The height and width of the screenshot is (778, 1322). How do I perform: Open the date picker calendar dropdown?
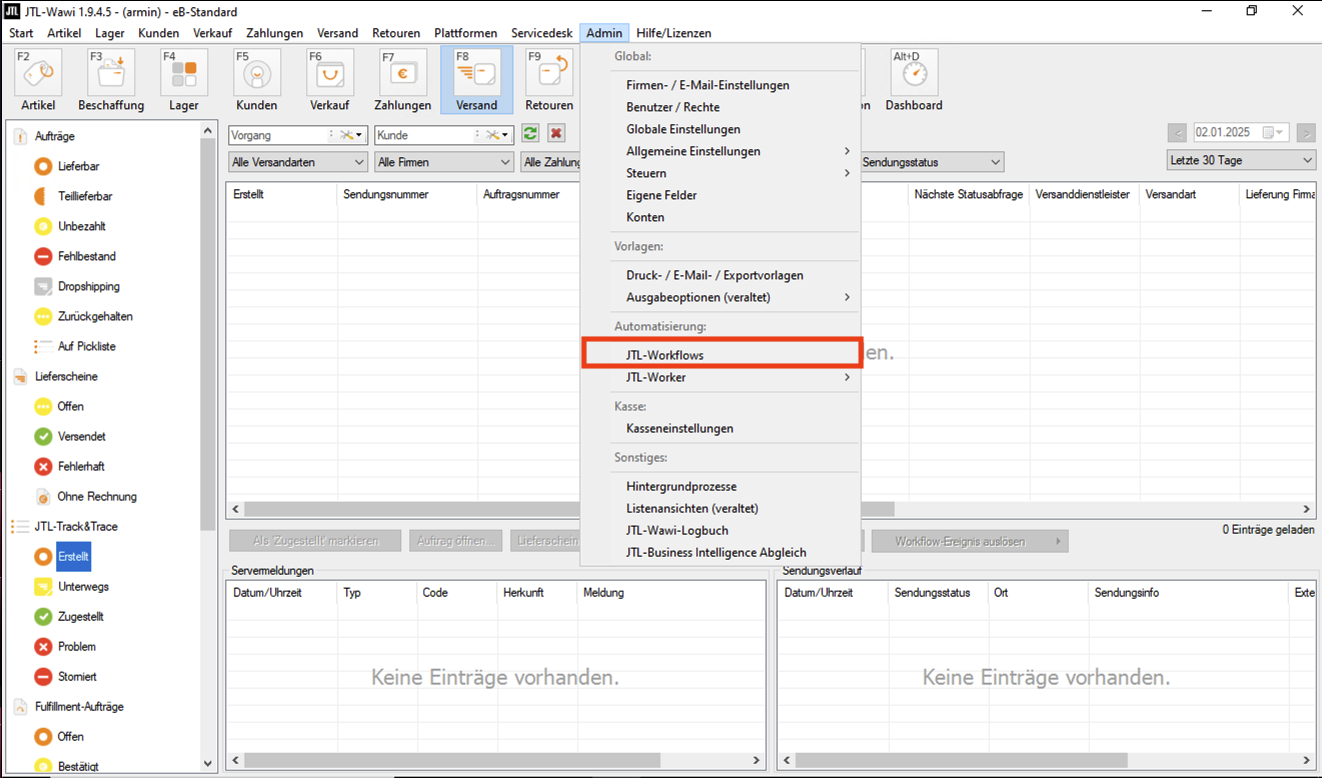1276,133
